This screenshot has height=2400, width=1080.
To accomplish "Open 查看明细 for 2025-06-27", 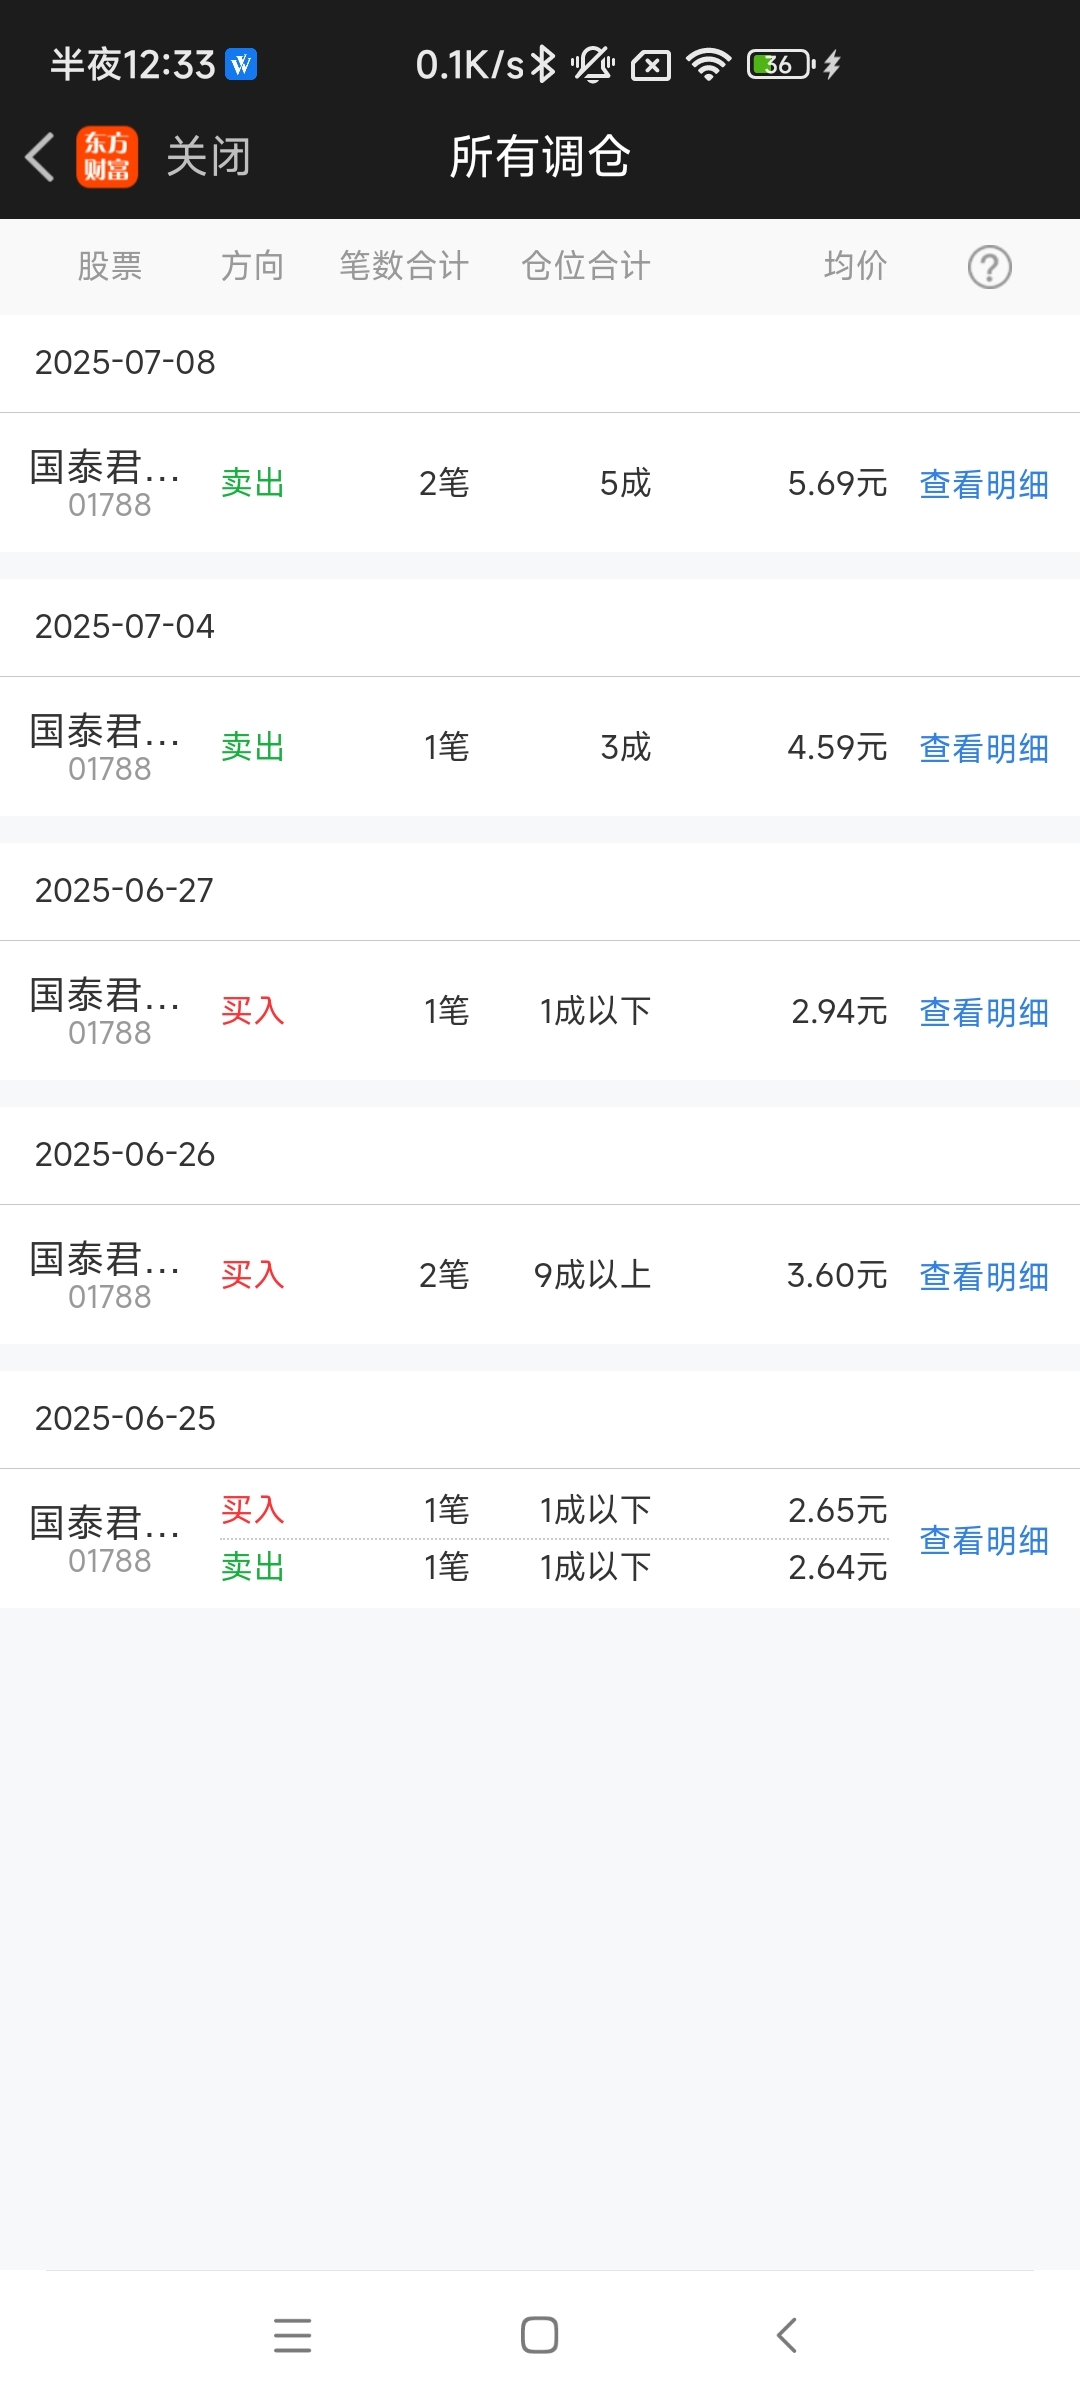I will [x=984, y=1012].
